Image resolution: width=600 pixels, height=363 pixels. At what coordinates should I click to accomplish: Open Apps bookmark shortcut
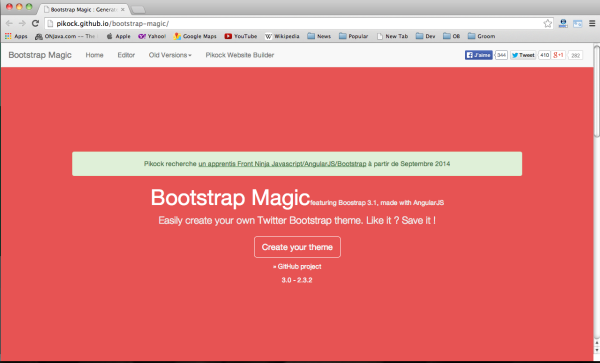click(16, 36)
